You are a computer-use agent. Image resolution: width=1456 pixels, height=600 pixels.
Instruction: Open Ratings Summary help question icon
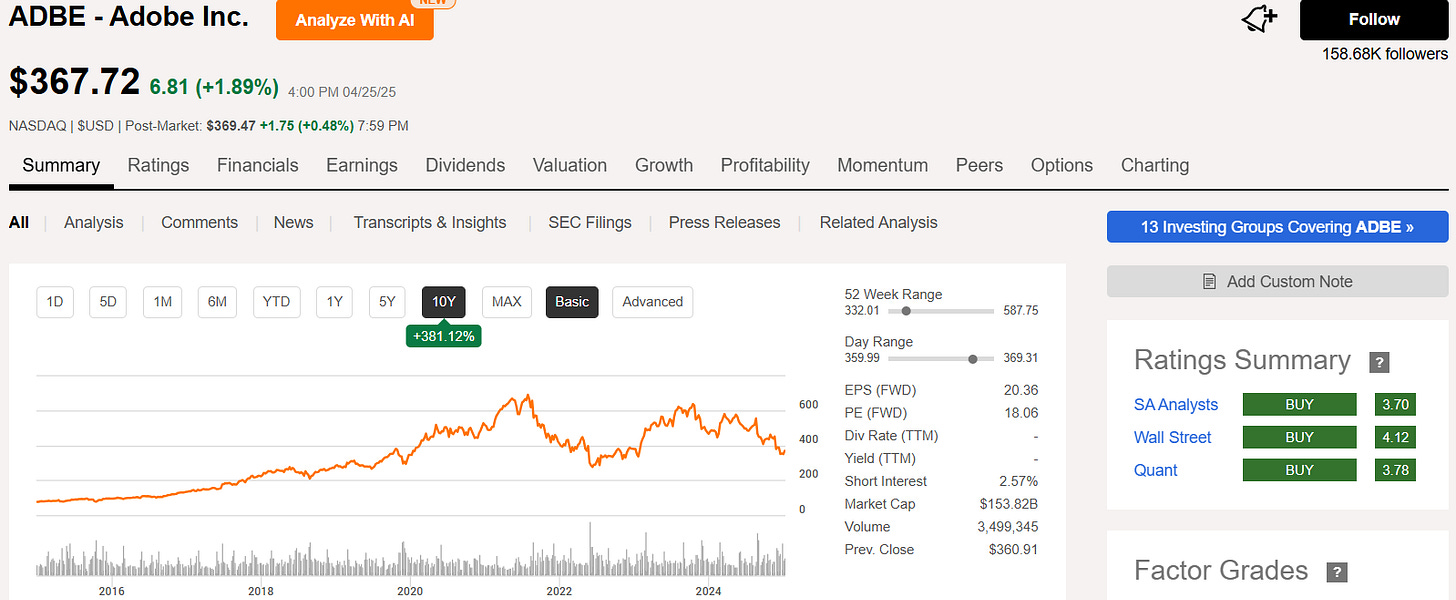click(x=1379, y=362)
